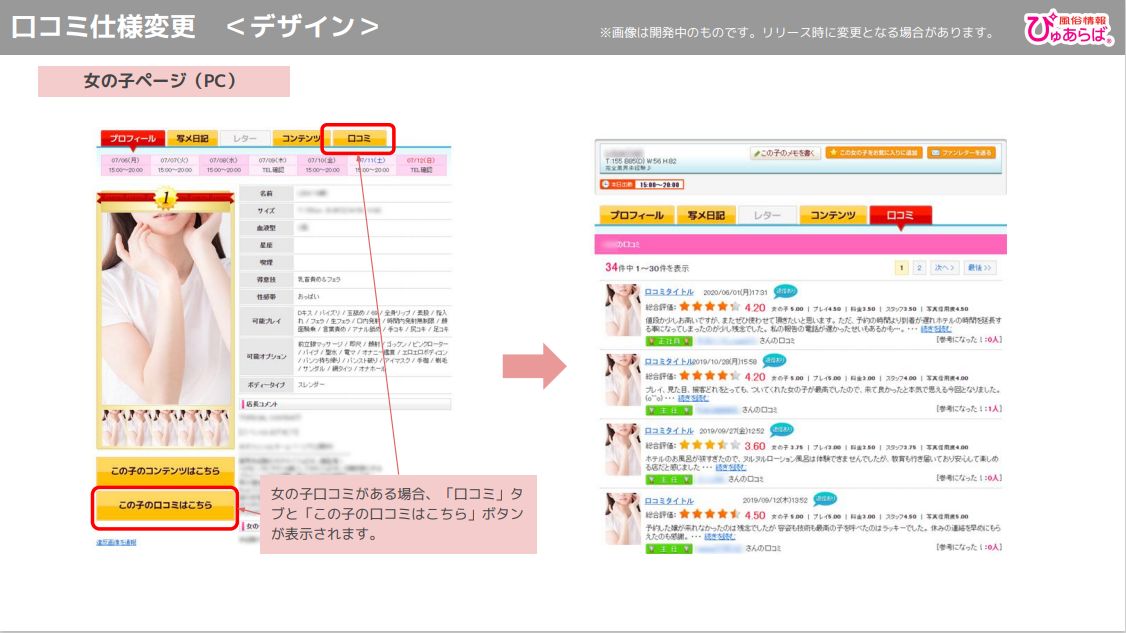1126x633 pixels.
Task: Click the 返信あり bubble on the first review
Action: (x=785, y=291)
